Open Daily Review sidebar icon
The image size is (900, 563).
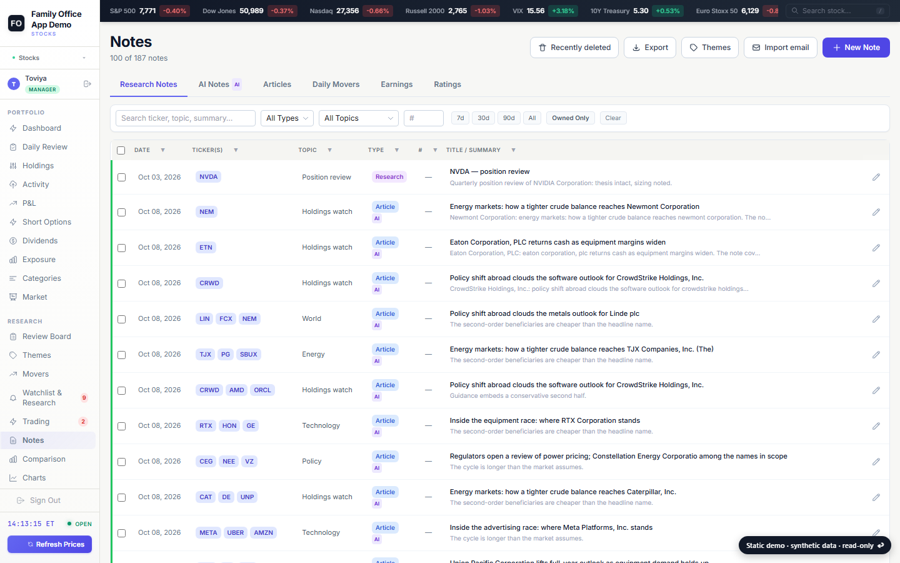(x=13, y=147)
